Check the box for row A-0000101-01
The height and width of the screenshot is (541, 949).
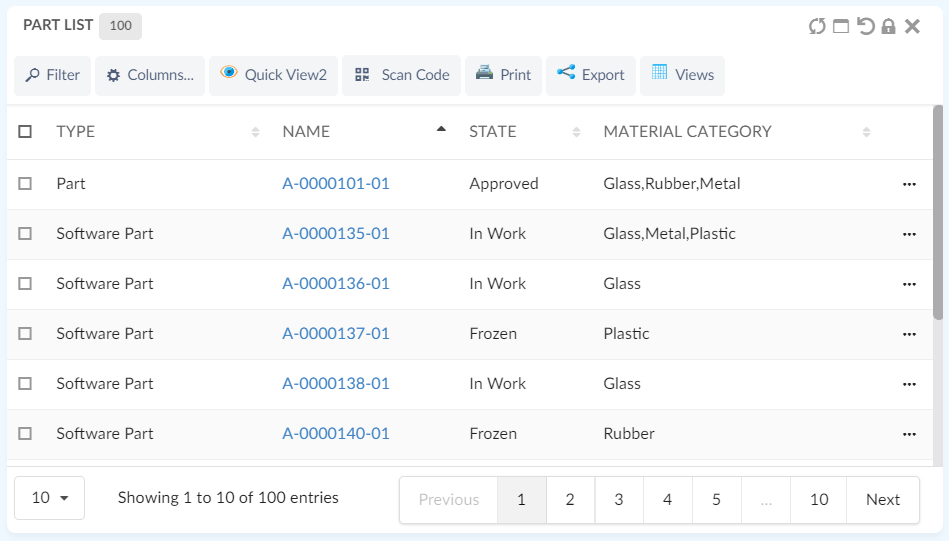25,184
